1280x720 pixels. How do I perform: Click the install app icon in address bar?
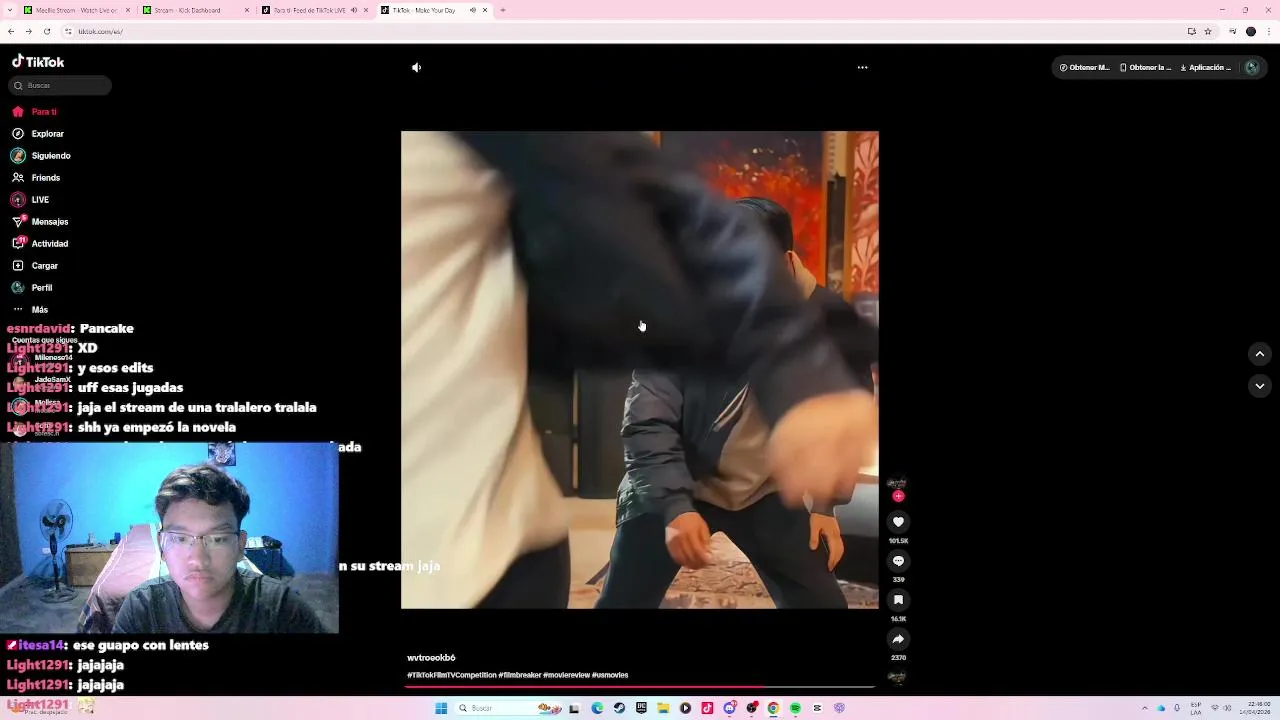tap(1191, 31)
